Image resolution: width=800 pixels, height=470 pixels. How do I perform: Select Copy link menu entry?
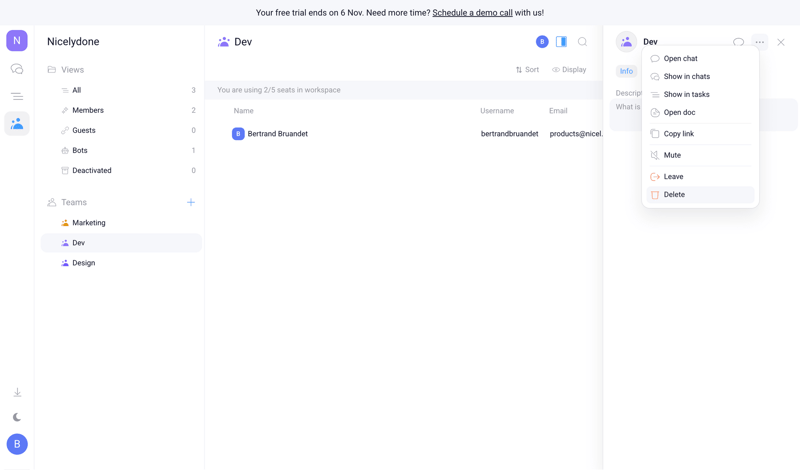pos(678,134)
